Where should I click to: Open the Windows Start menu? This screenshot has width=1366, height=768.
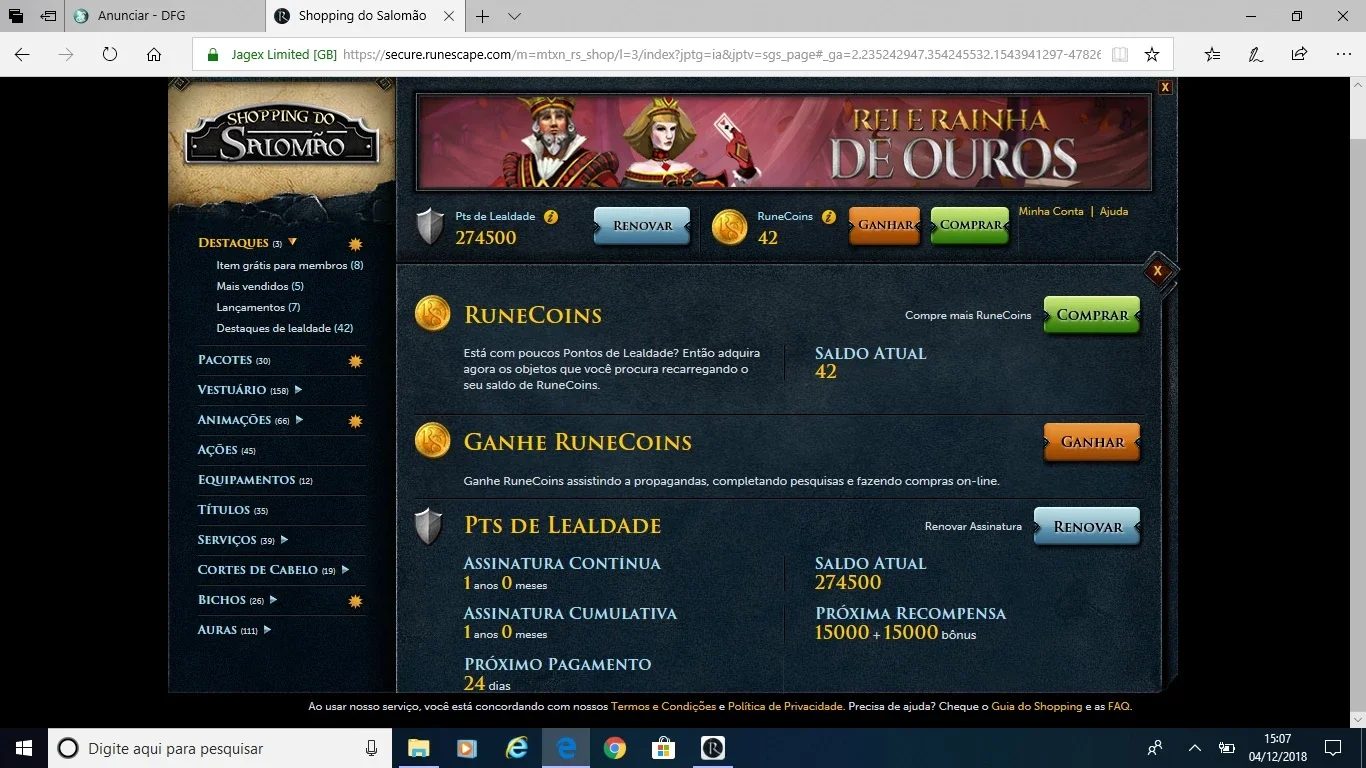click(24, 748)
